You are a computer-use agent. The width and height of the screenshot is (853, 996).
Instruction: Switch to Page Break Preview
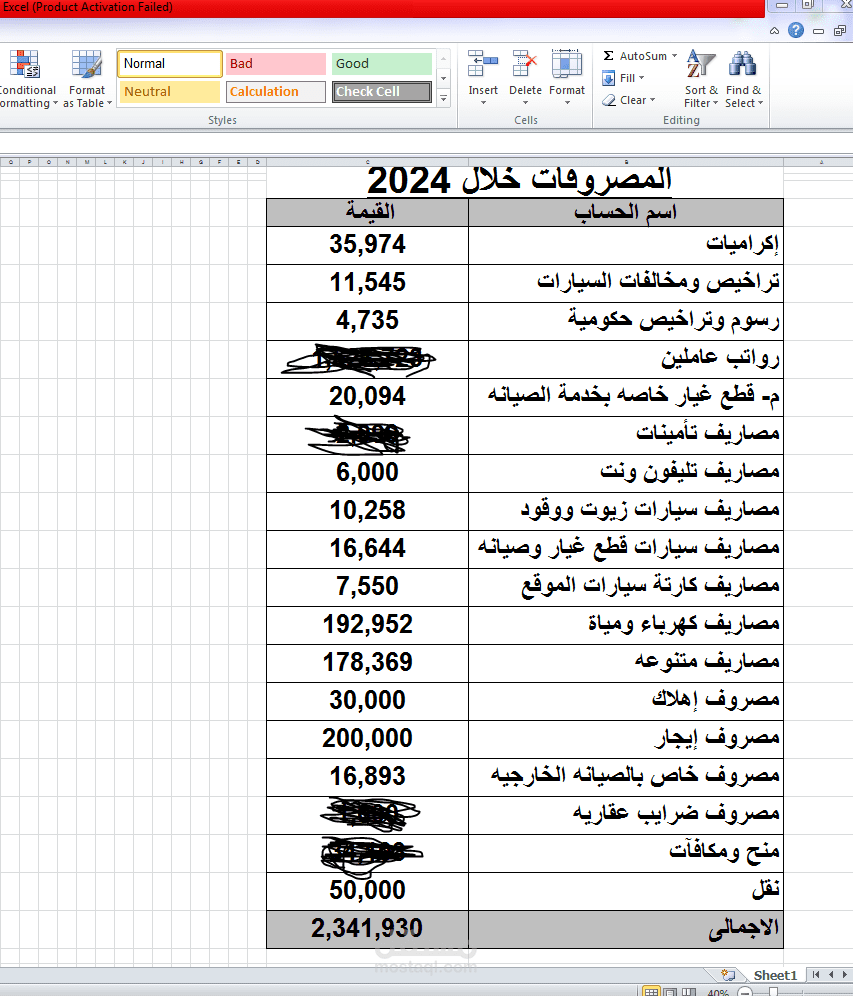tap(689, 992)
